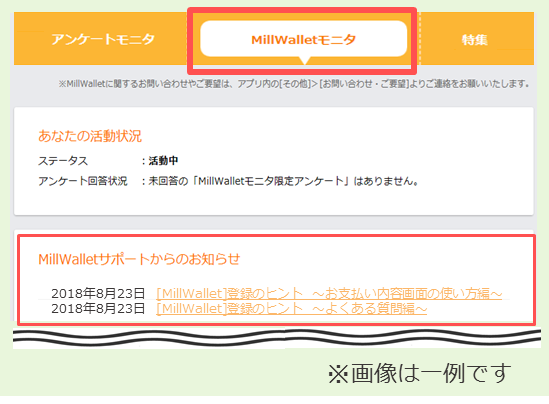Select the MillWalletモニタ tab
The image size is (549, 404).
pyautogui.click(x=304, y=39)
